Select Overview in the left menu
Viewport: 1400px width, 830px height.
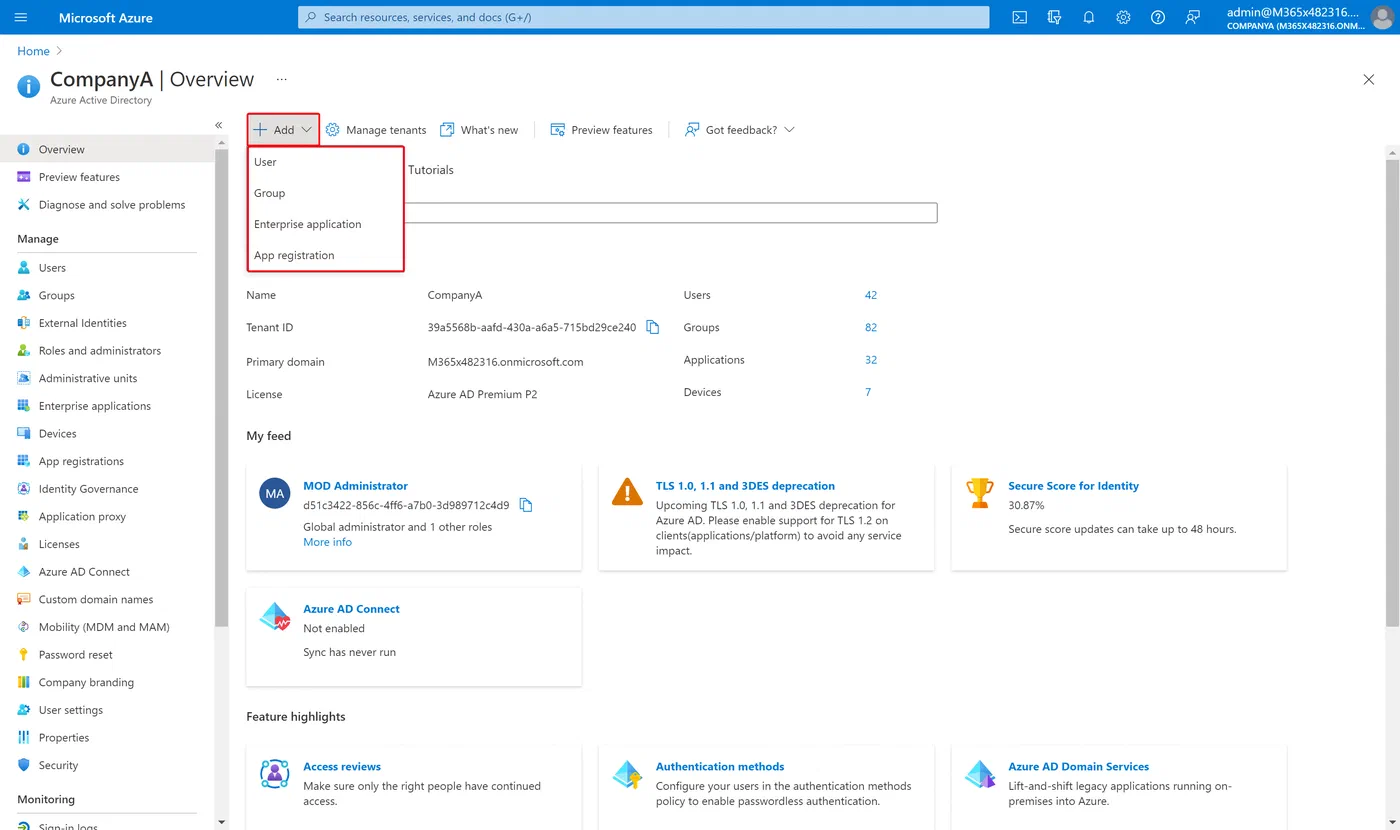[x=107, y=149]
